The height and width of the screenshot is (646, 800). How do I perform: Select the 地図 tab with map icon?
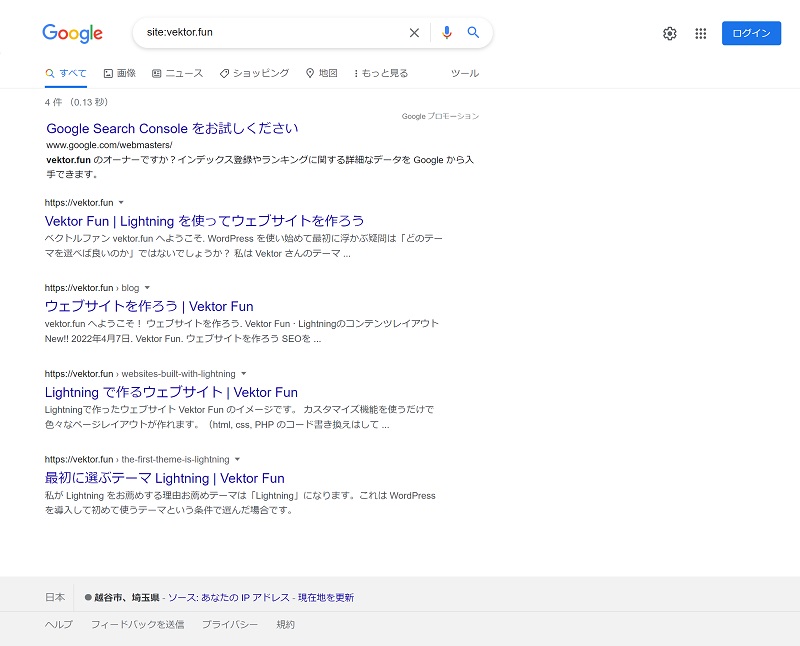click(320, 73)
